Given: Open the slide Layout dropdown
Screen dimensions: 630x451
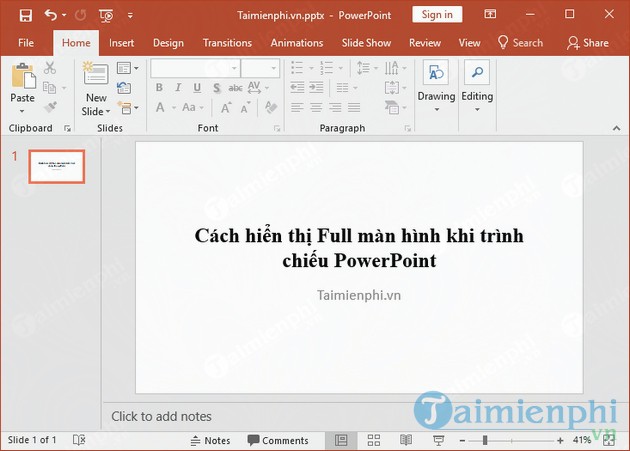Looking at the screenshot, I should tap(127, 68).
